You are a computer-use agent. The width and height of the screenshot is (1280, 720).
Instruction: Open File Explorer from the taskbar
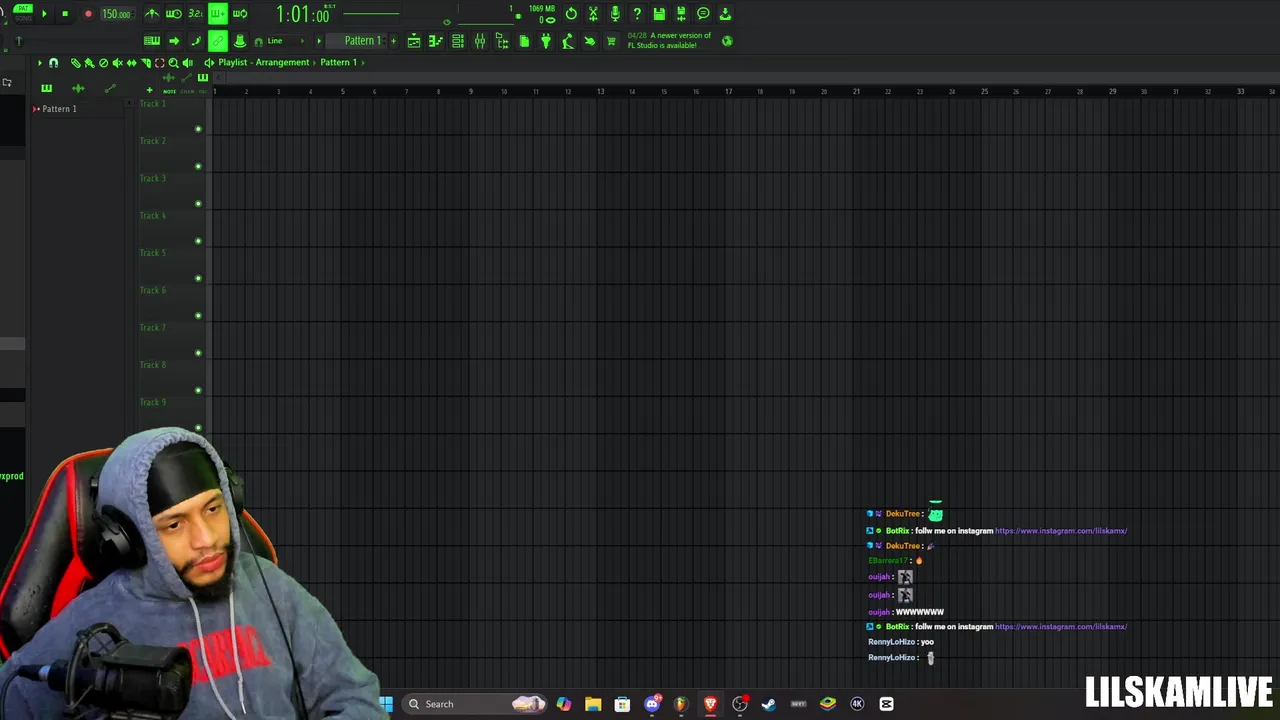593,704
